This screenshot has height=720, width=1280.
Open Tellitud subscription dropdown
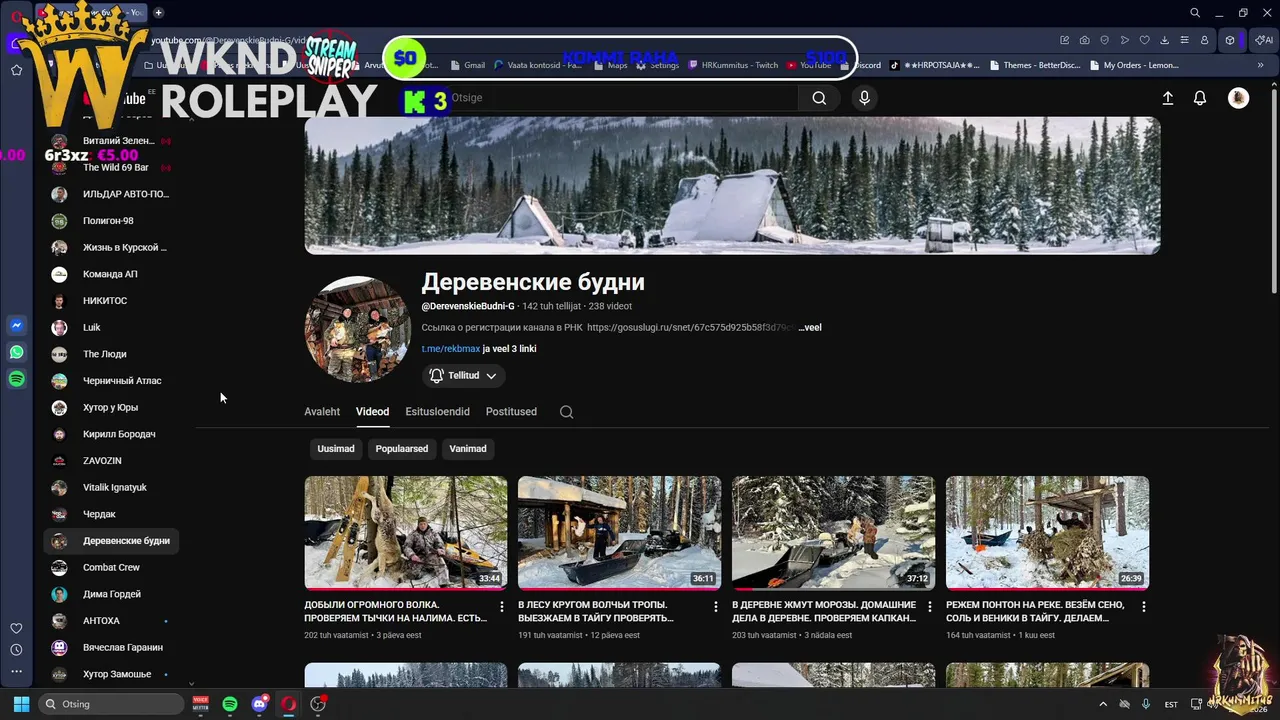pyautogui.click(x=463, y=376)
